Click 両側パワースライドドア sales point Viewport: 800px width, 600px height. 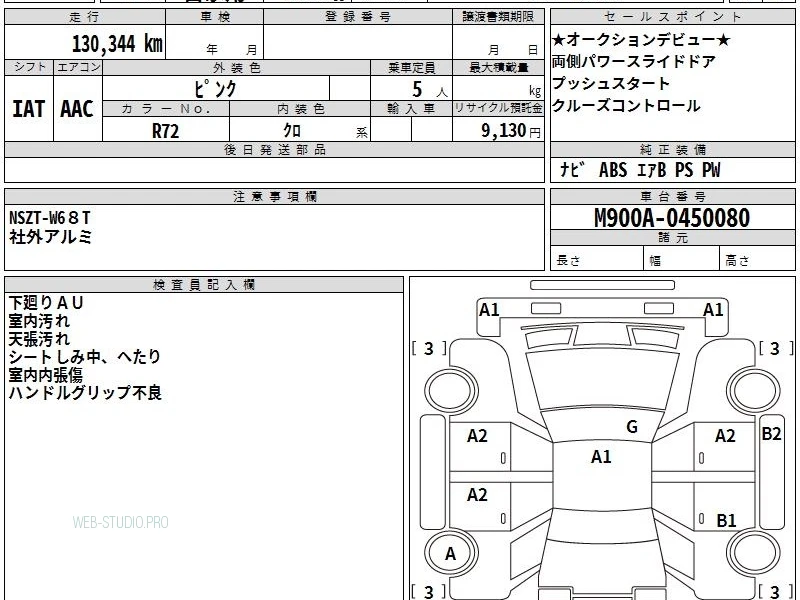pos(634,62)
